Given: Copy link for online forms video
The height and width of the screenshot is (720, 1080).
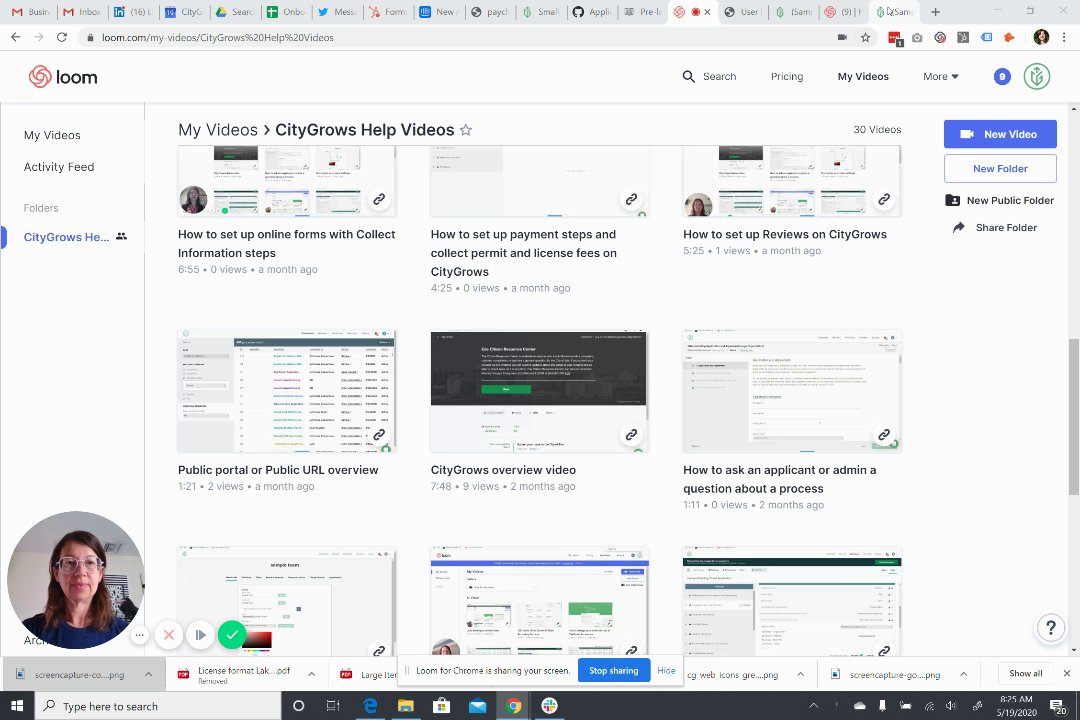Looking at the screenshot, I should 379,199.
